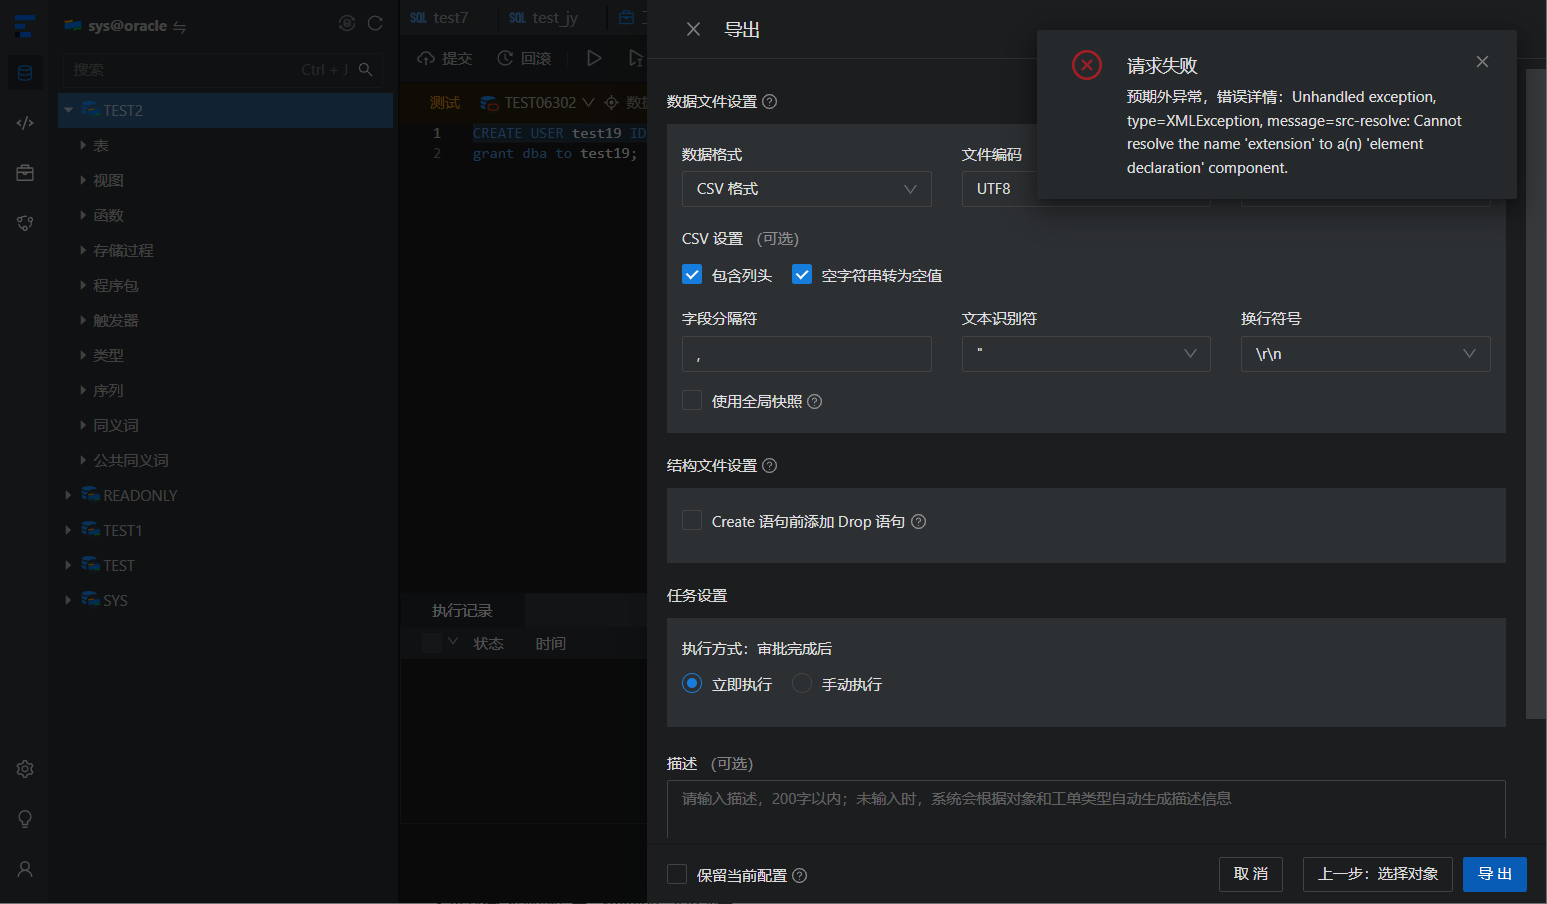This screenshot has height=904, width=1547.
Task: Click the refresh icon beside sys@oracle
Action: pyautogui.click(x=375, y=23)
